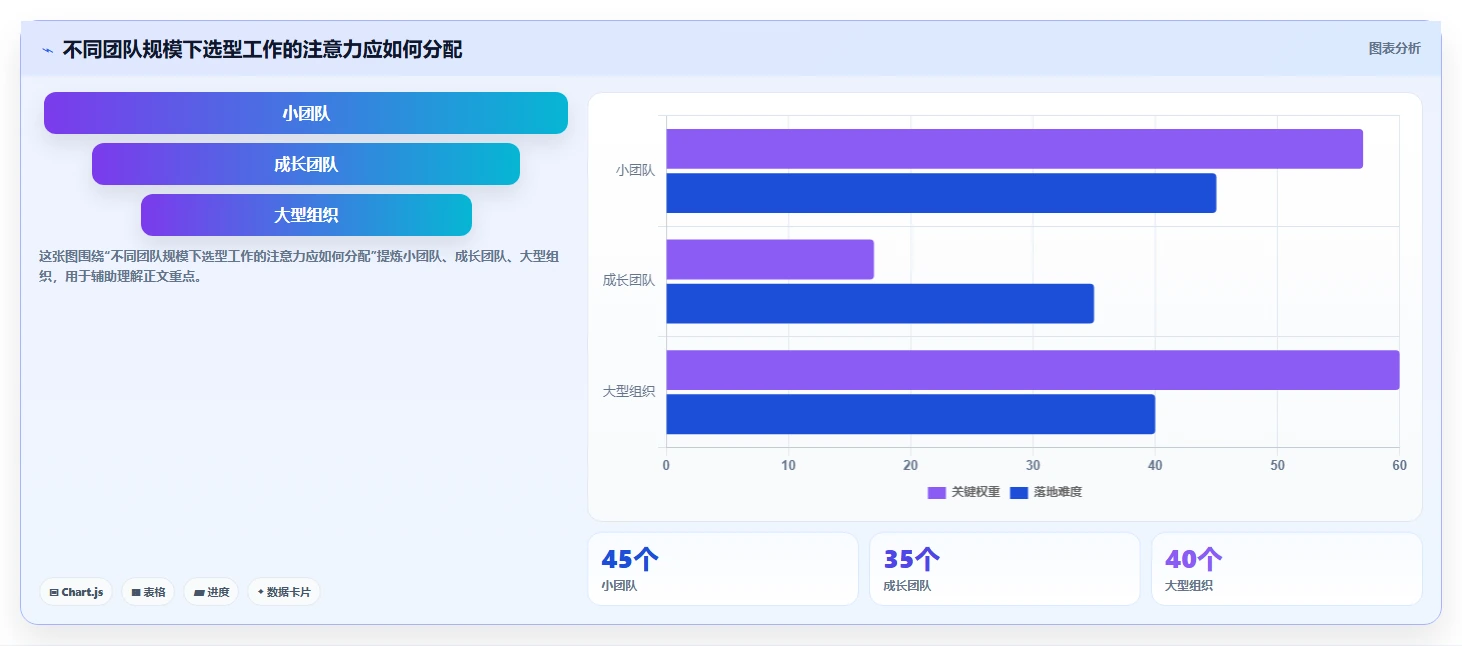
Task: Click the 成长团队 y-axis label in chart
Action: [x=629, y=281]
